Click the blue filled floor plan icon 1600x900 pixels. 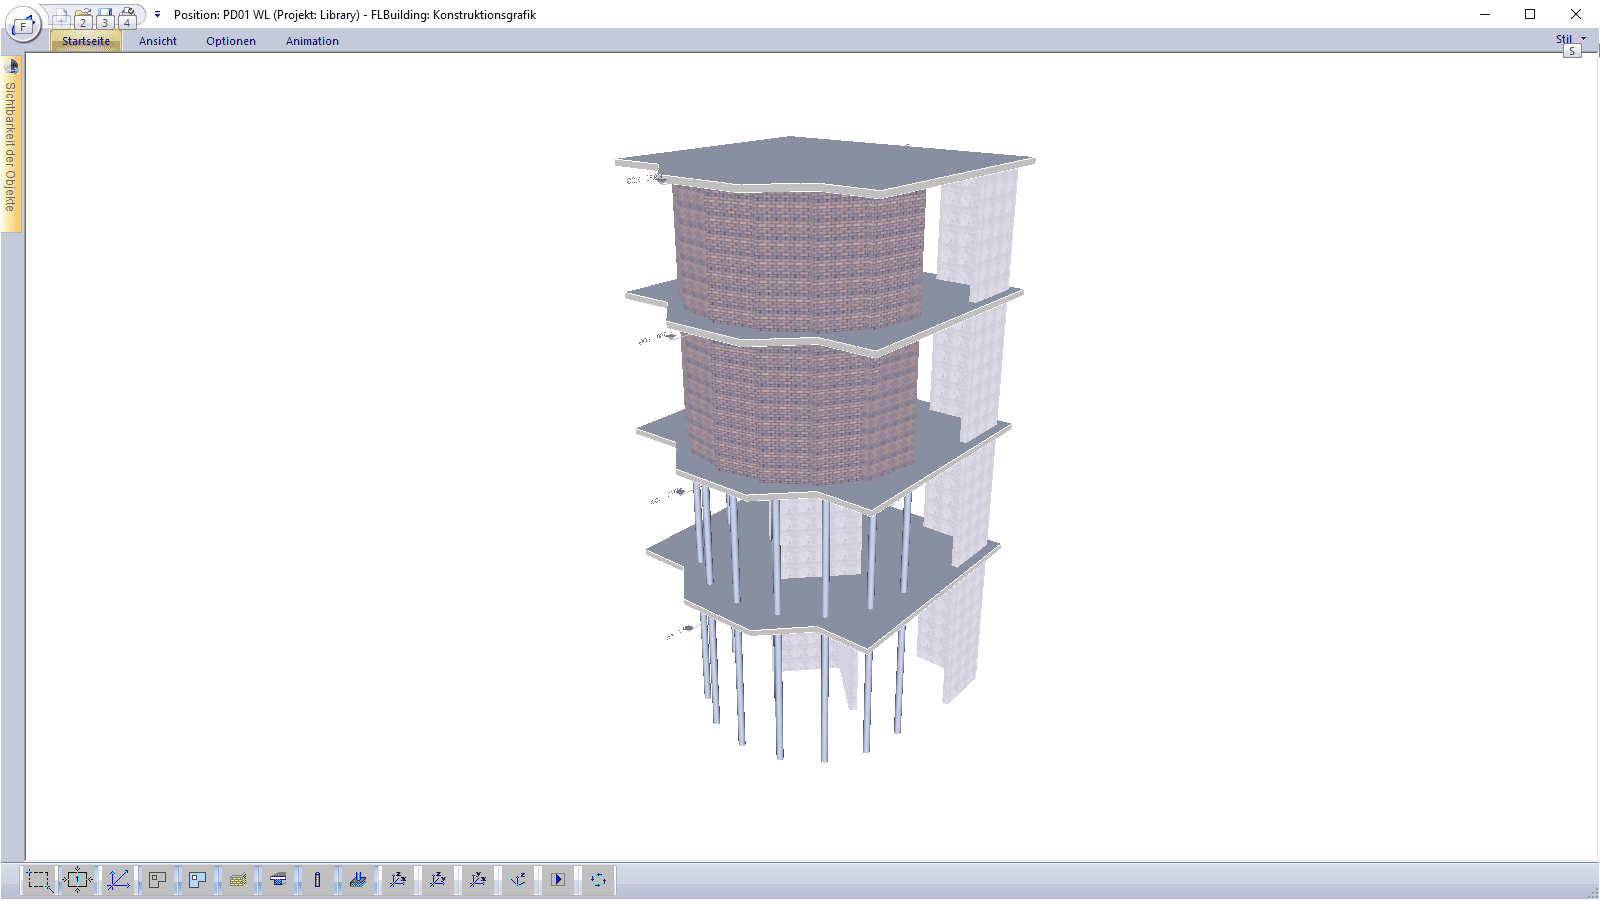(x=197, y=880)
